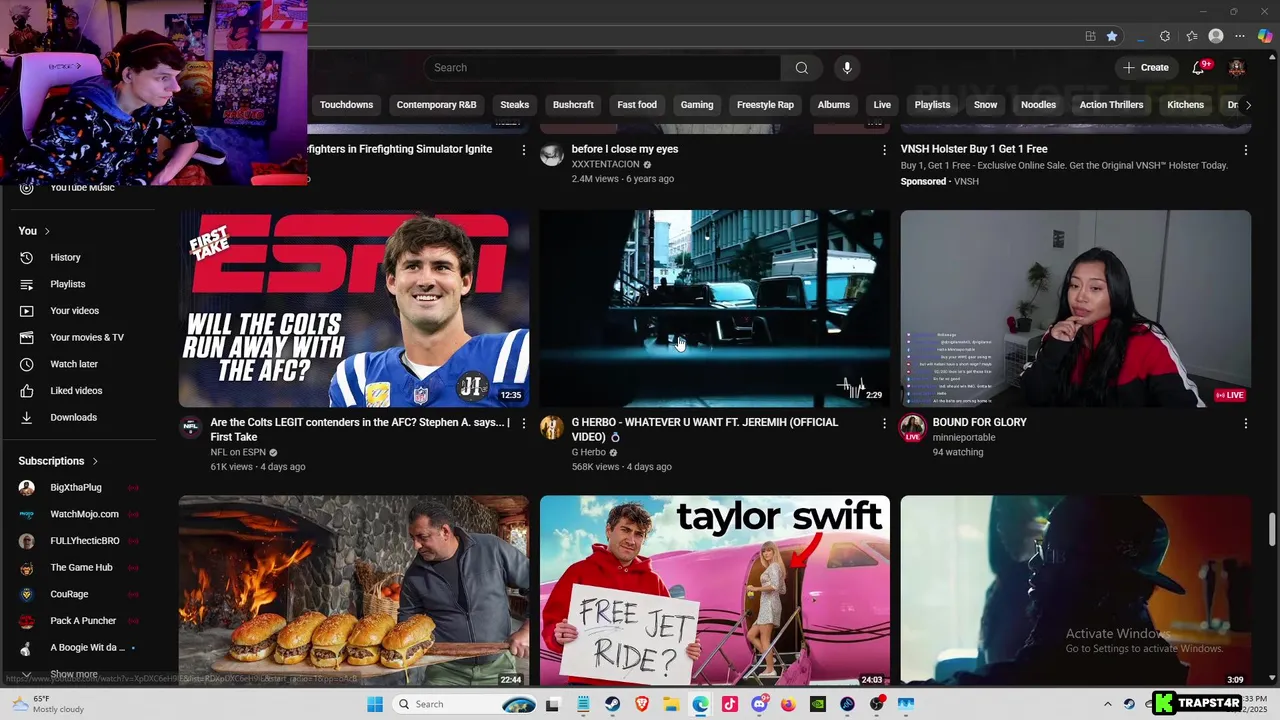Open the Windows Start button
The width and height of the screenshot is (1280, 720).
pos(375,704)
